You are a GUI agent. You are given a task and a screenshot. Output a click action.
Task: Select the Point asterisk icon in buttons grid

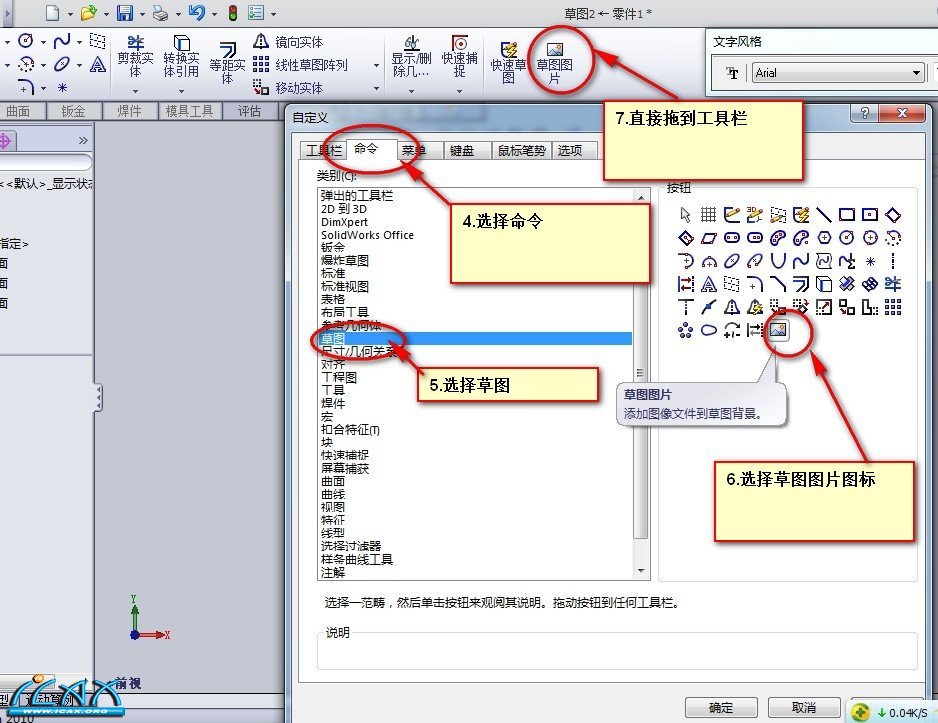click(x=870, y=261)
